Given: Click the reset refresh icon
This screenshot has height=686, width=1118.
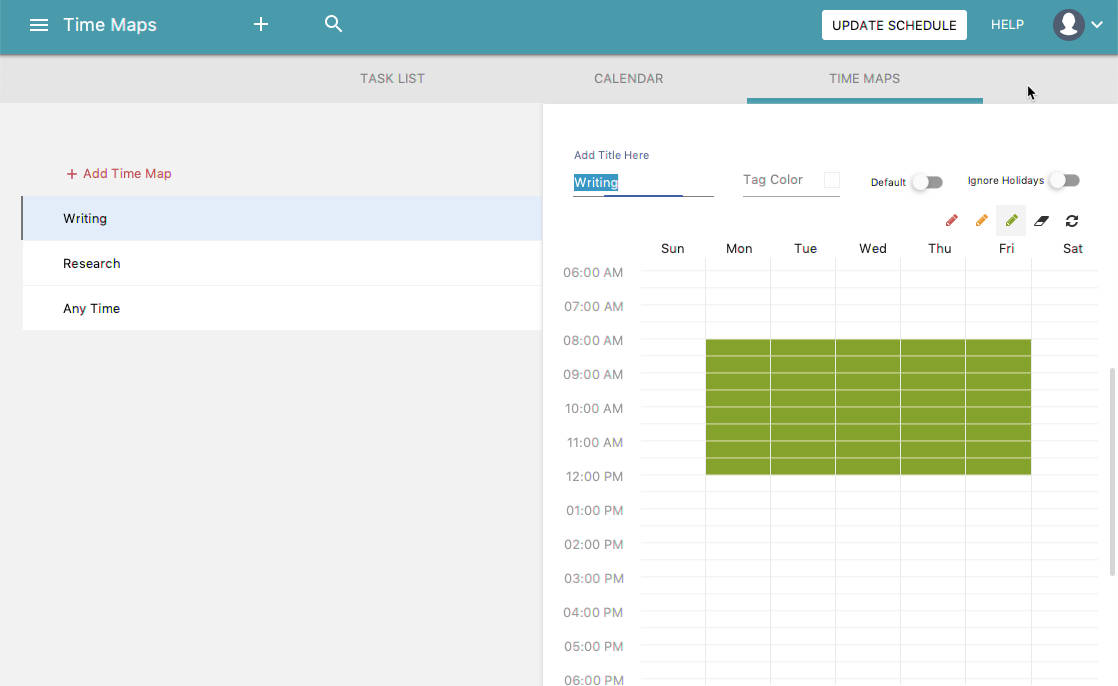Looking at the screenshot, I should 1072,220.
